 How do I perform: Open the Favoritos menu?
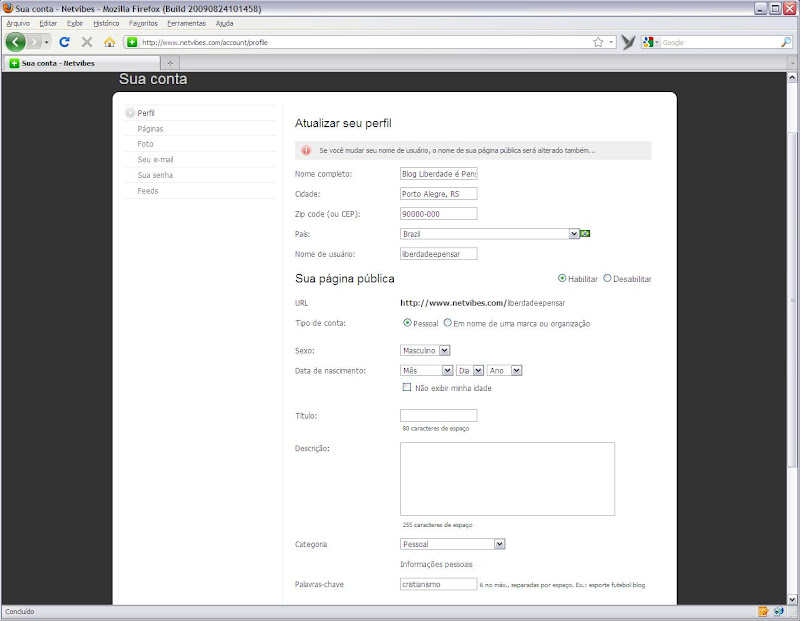coord(143,23)
